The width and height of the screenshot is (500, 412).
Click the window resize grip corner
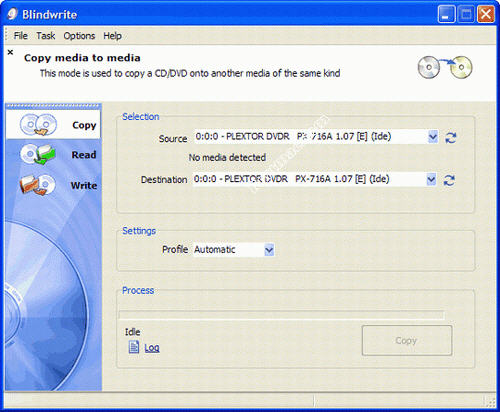pos(490,402)
